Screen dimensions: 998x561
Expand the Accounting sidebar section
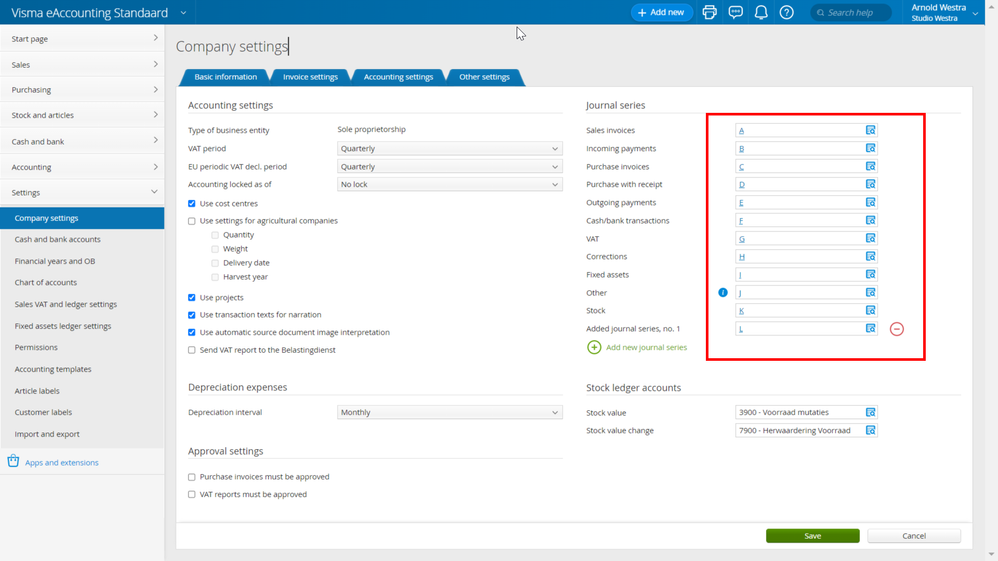point(82,167)
